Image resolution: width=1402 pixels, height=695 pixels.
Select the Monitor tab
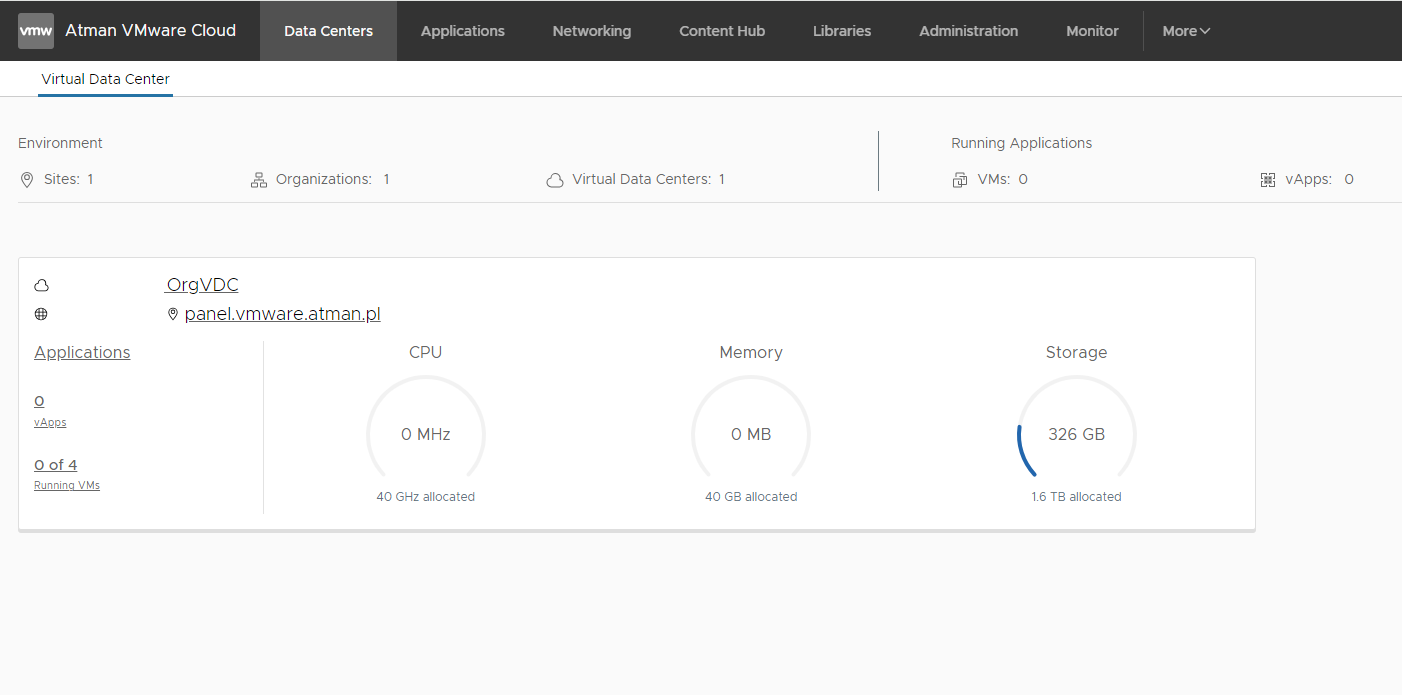(1092, 31)
